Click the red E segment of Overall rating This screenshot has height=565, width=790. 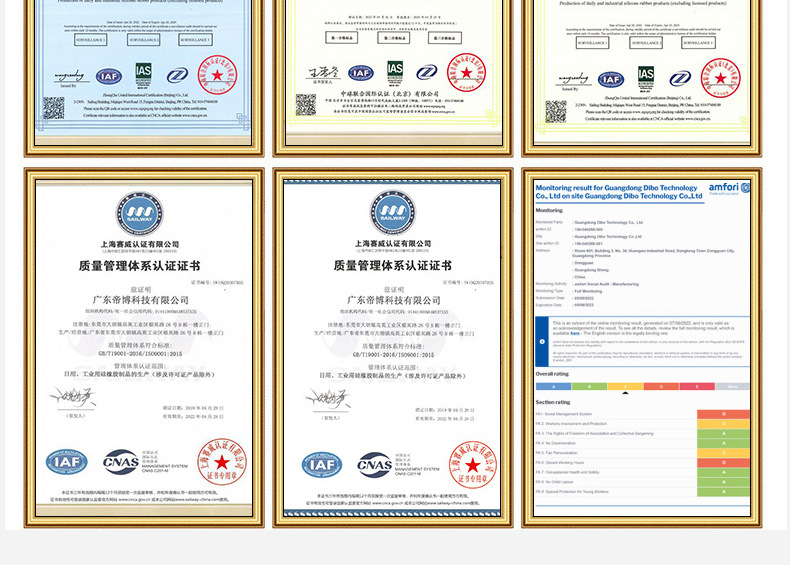697,387
